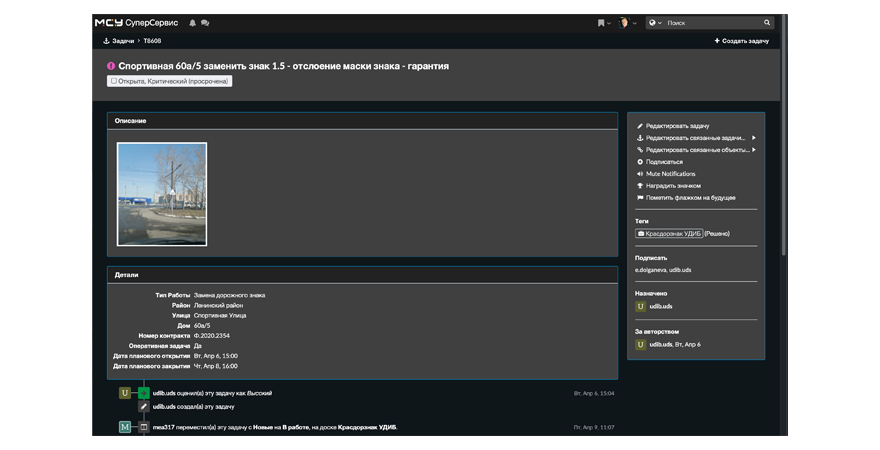Choose Наградить значком in the side menu

tap(673, 186)
